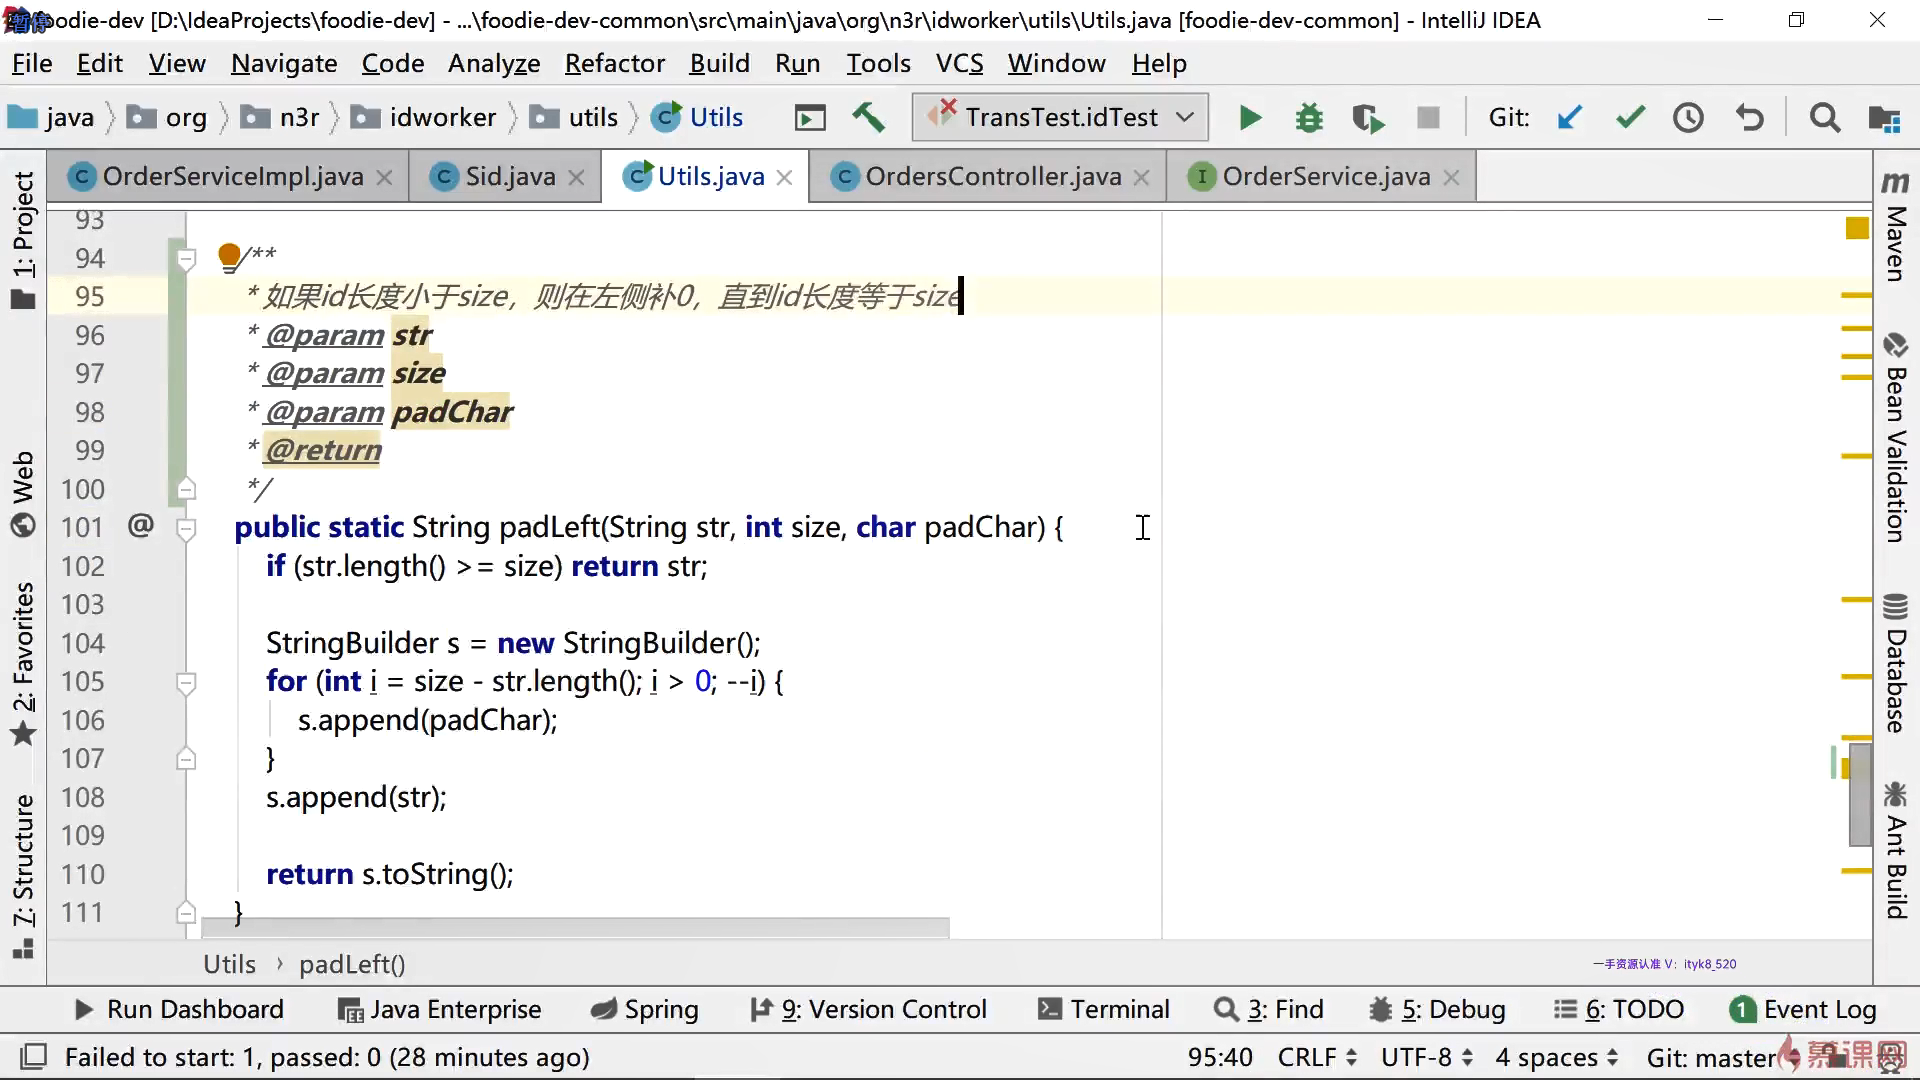Click Git Commit checkmark icon
1920x1080 pixels.
[1630, 118]
